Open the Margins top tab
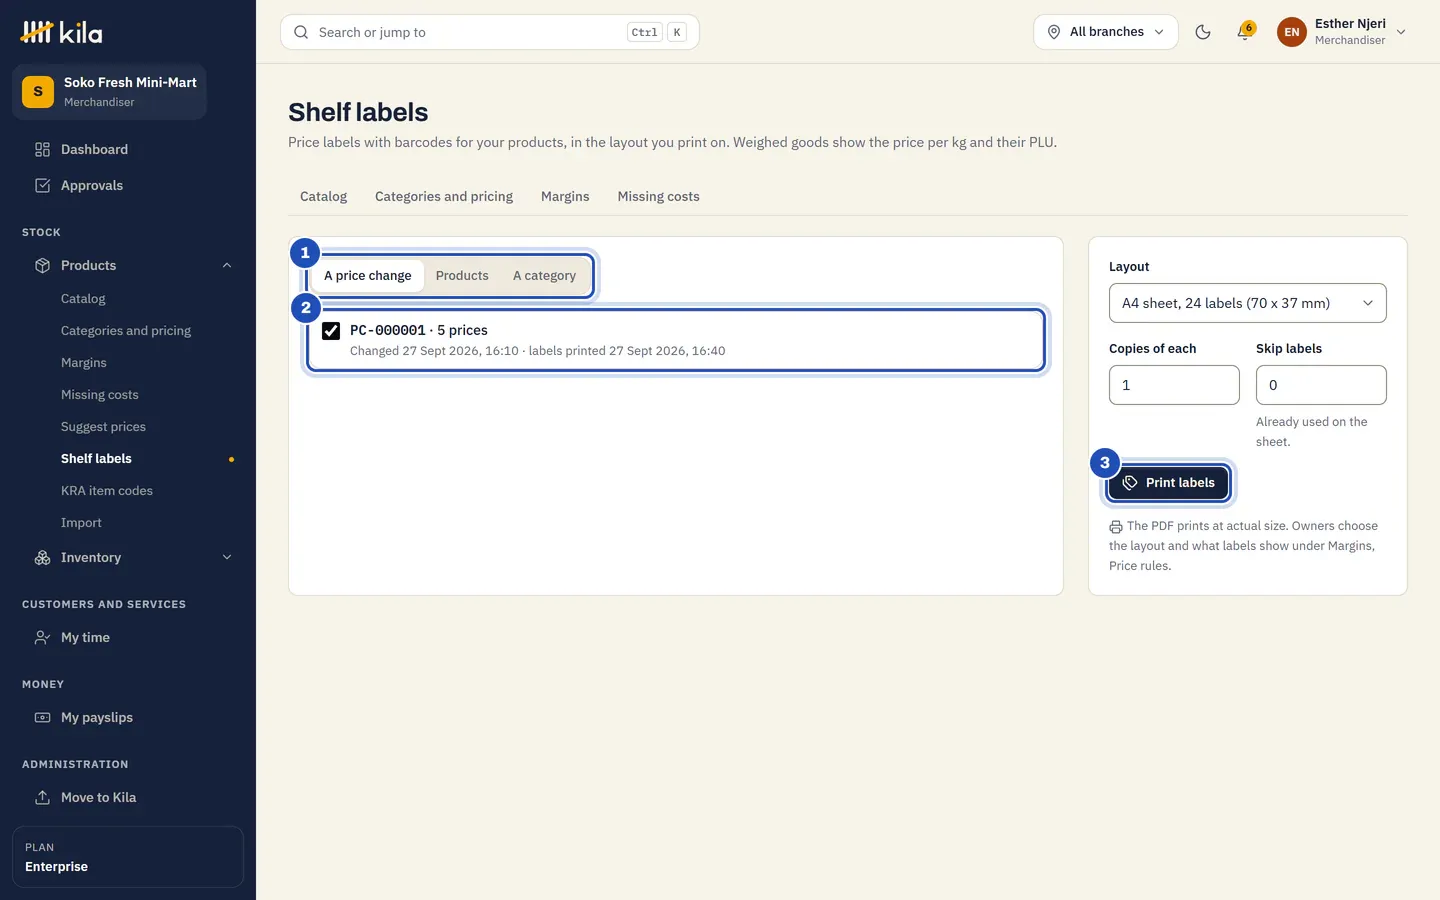 pos(565,196)
